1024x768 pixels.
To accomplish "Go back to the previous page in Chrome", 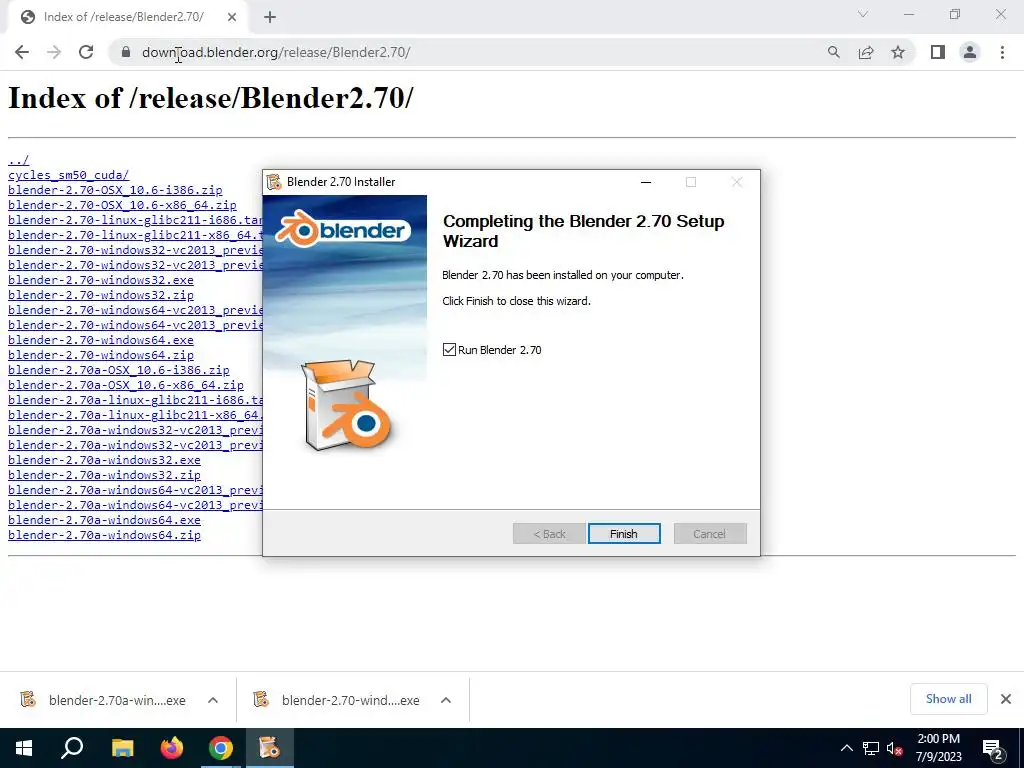I will [x=22, y=52].
